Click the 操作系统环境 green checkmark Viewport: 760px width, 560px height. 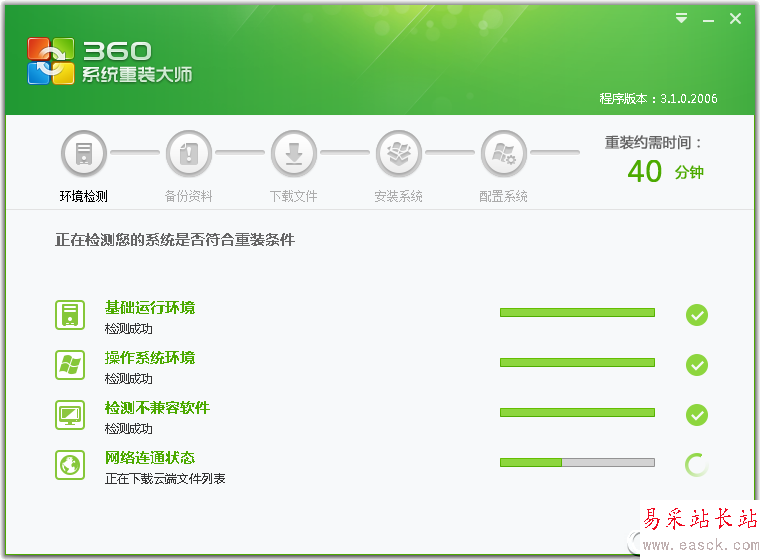point(697,365)
